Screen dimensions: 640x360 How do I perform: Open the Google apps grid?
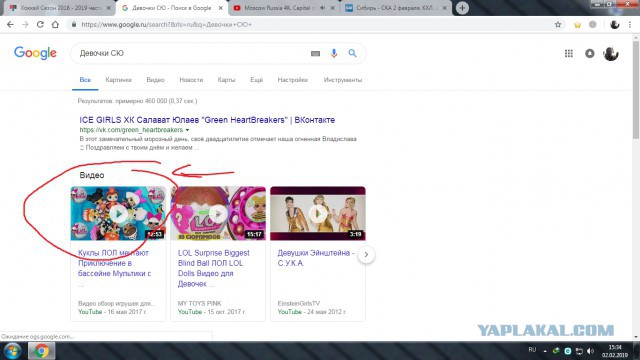(x=569, y=53)
